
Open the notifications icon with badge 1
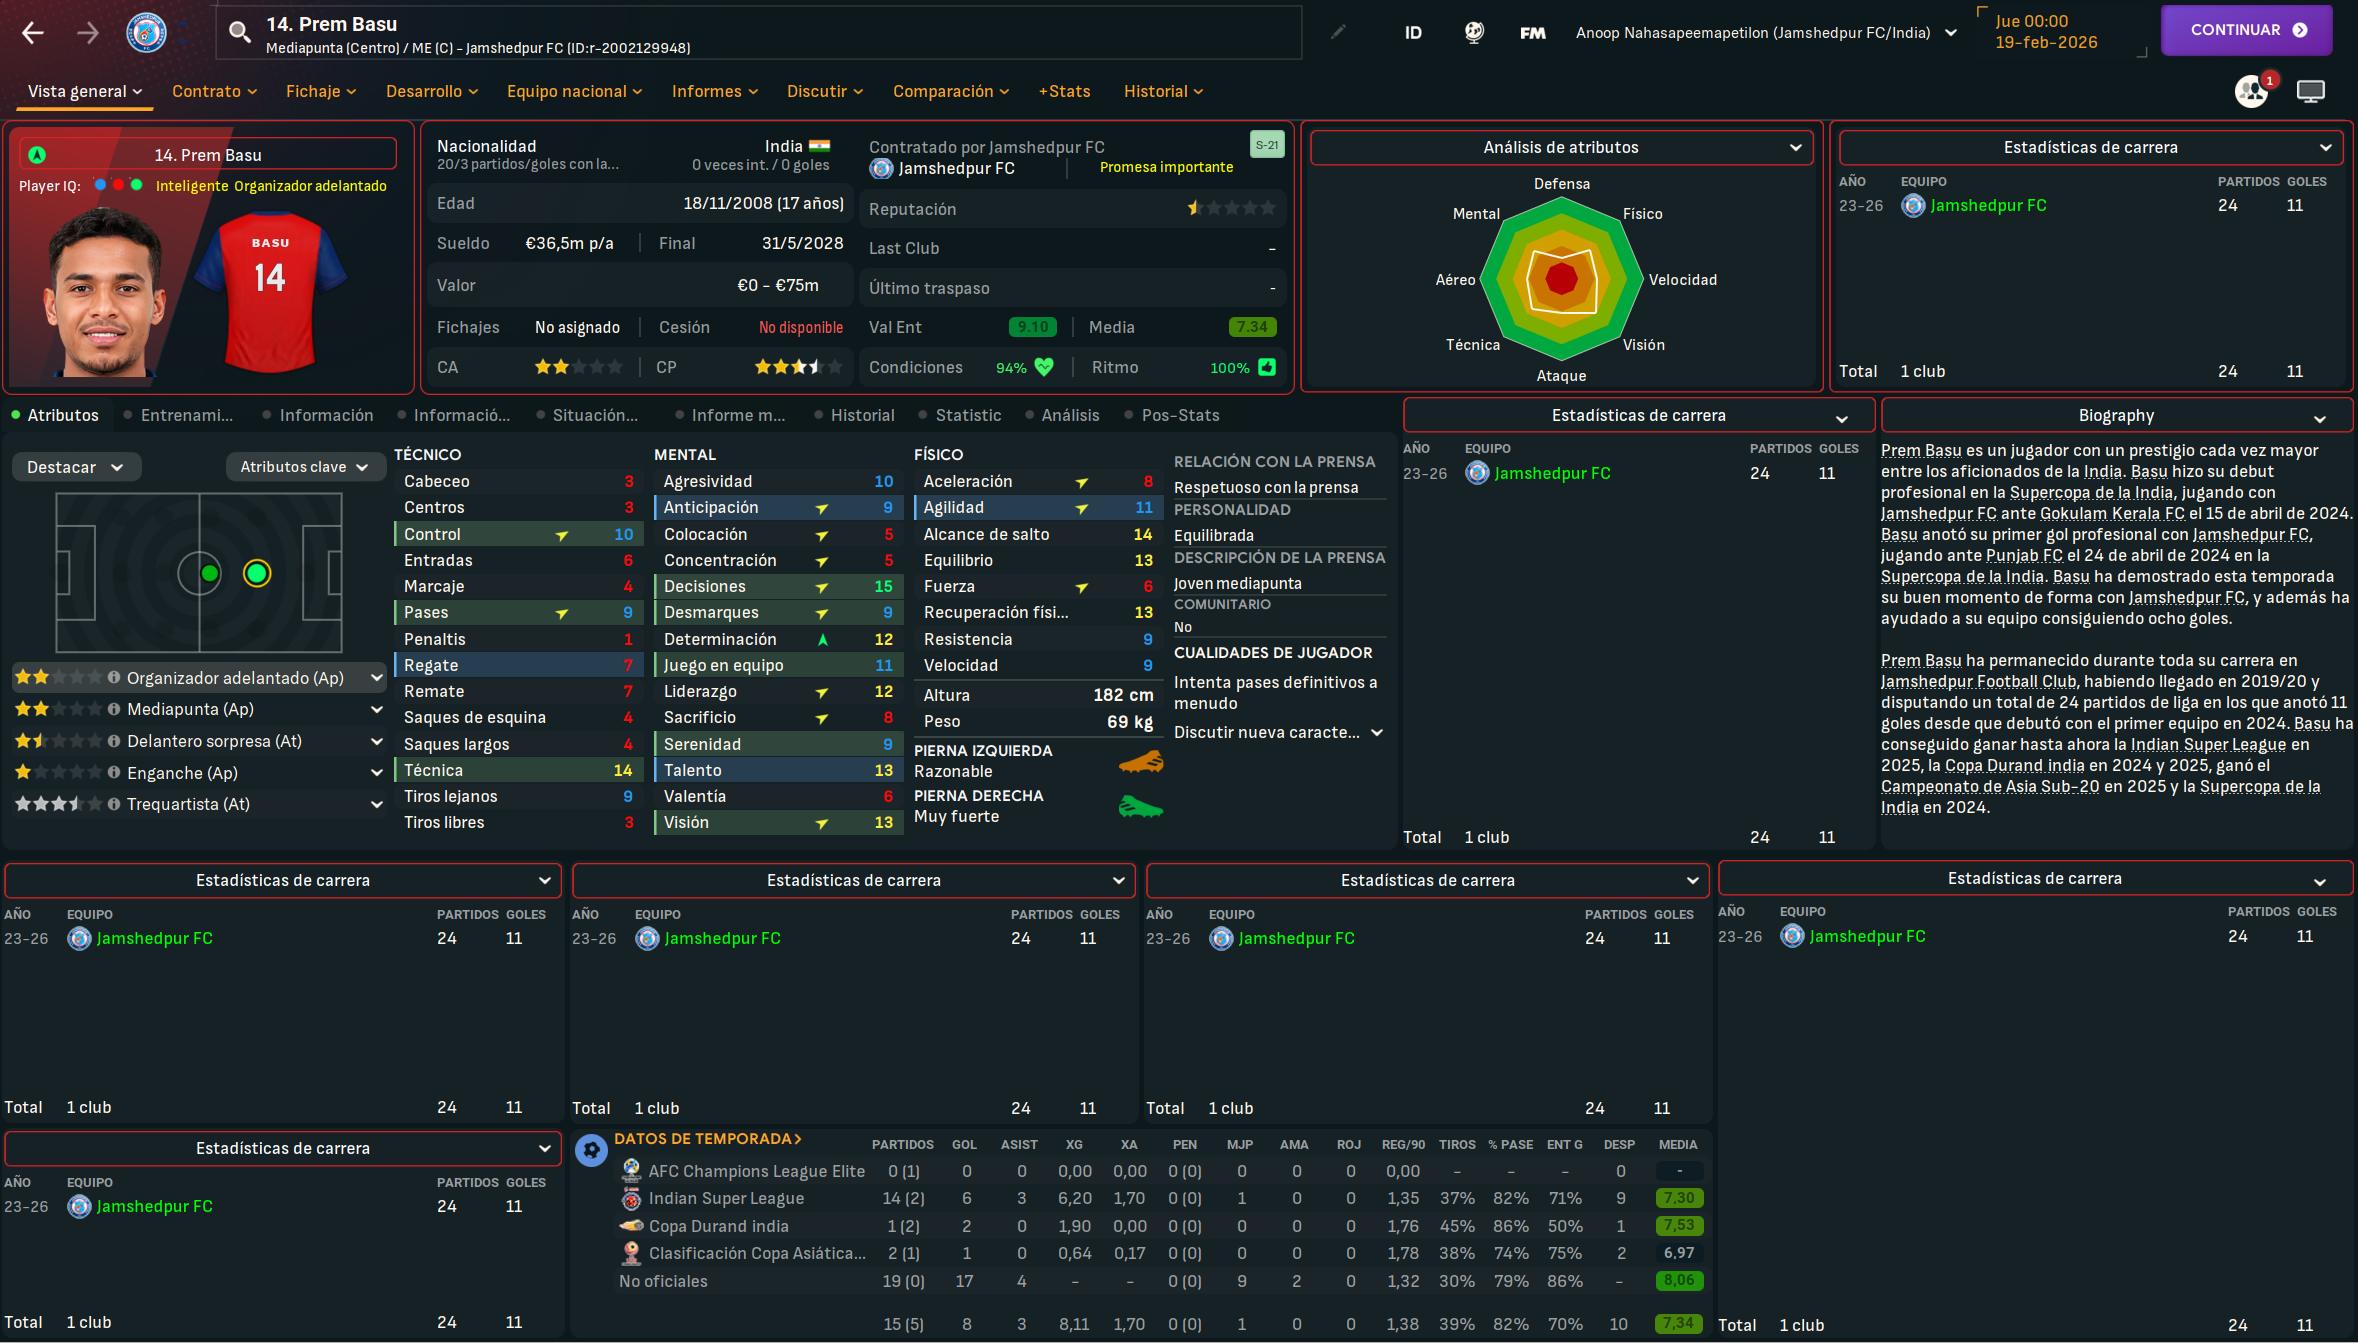click(2253, 90)
